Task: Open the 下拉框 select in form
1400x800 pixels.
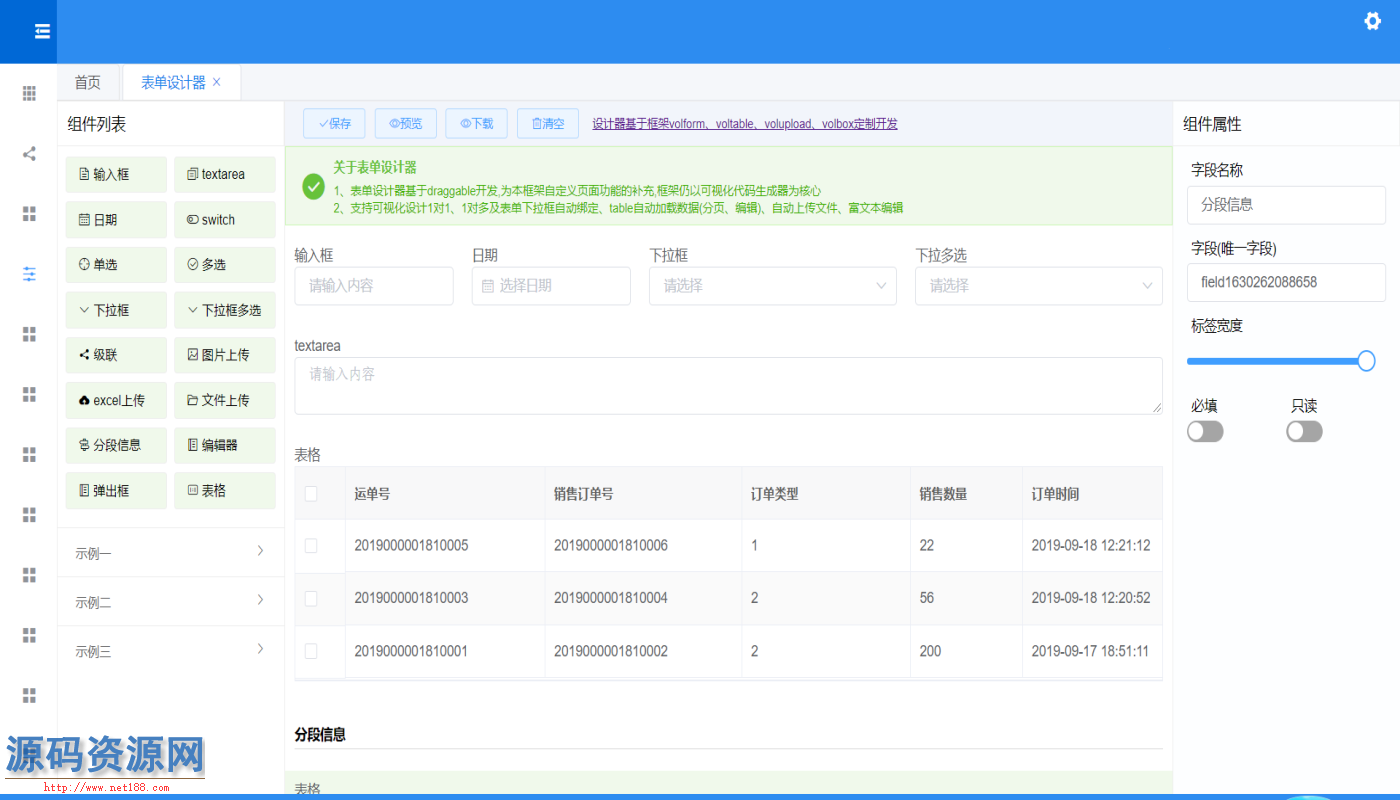Action: [x=773, y=286]
